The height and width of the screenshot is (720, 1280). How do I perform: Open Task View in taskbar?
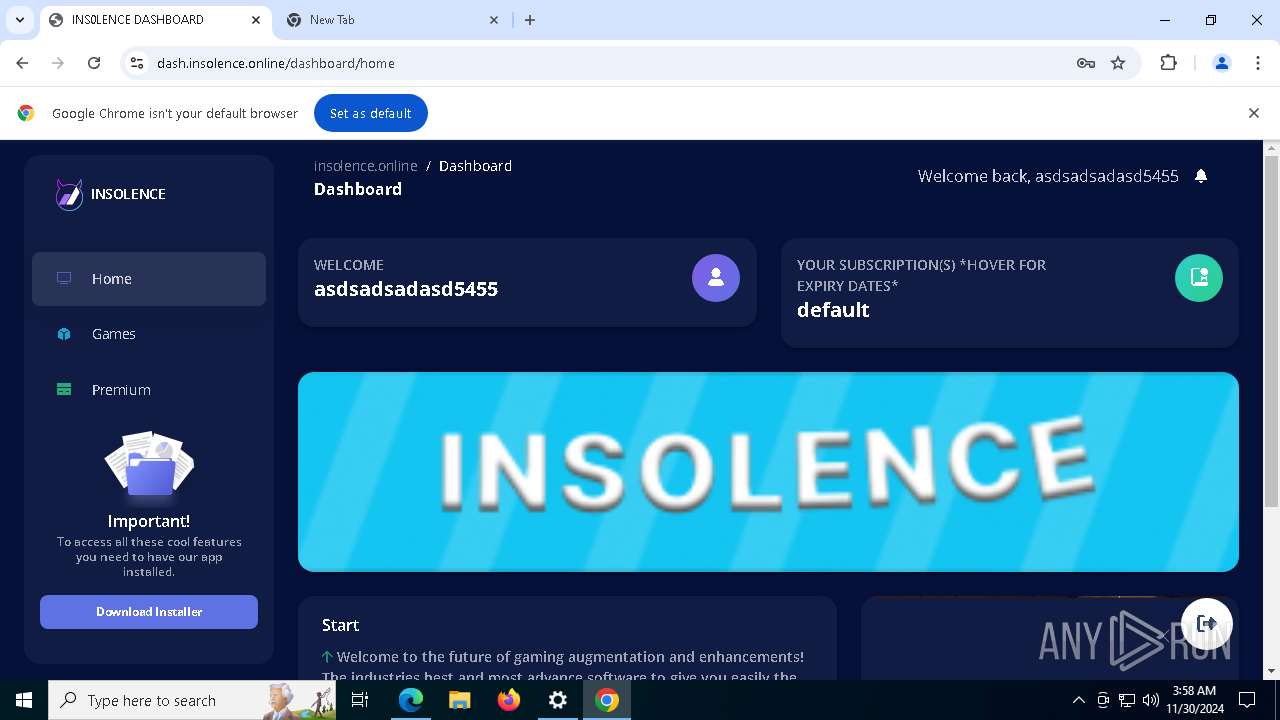click(360, 700)
